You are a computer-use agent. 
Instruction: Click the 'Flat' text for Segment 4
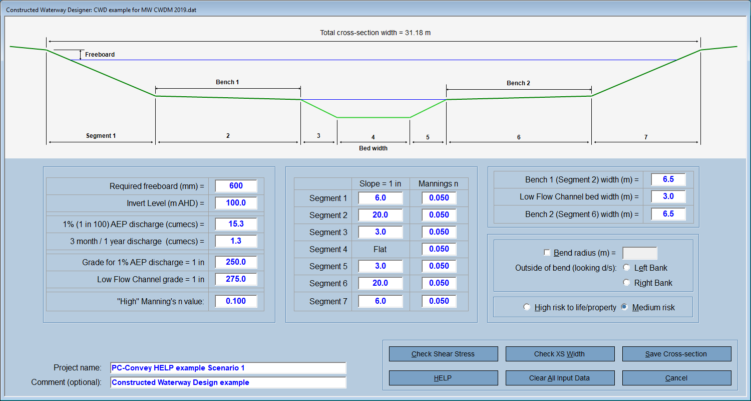point(380,249)
